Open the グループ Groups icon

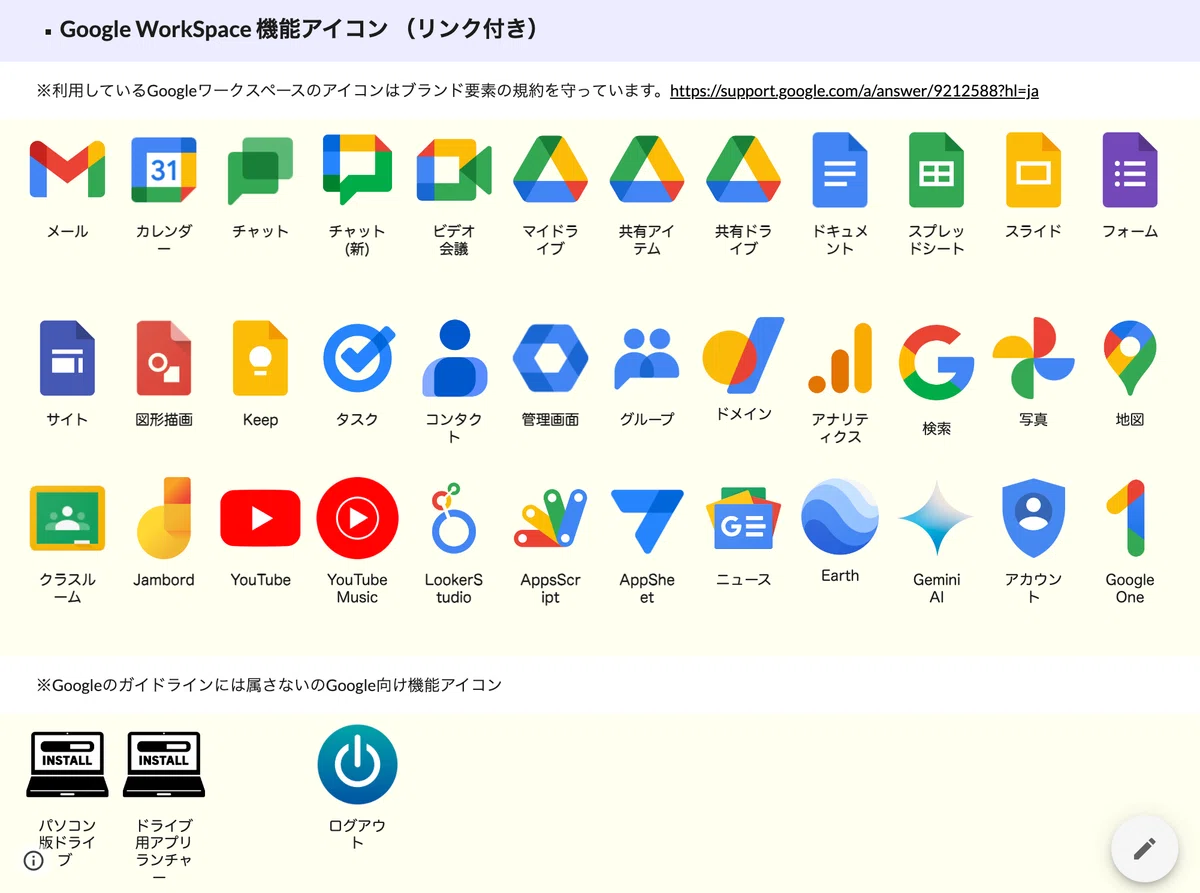coord(647,358)
